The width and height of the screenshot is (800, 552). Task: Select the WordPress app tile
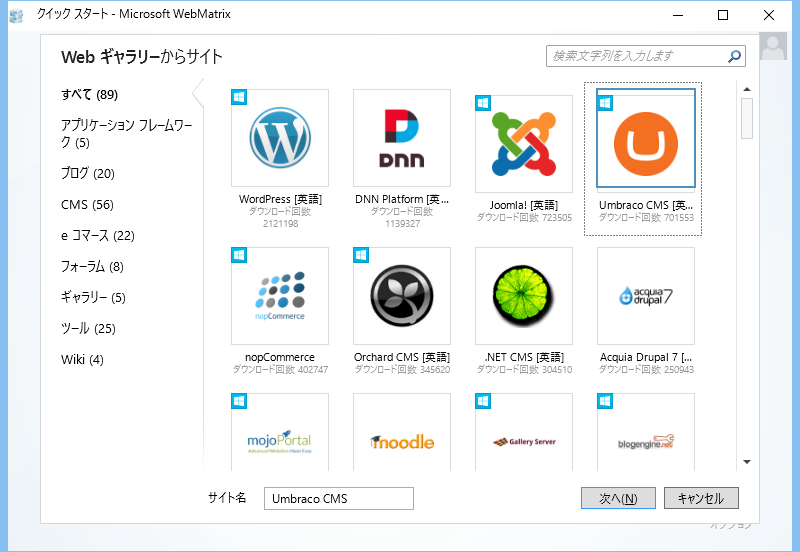click(x=280, y=138)
